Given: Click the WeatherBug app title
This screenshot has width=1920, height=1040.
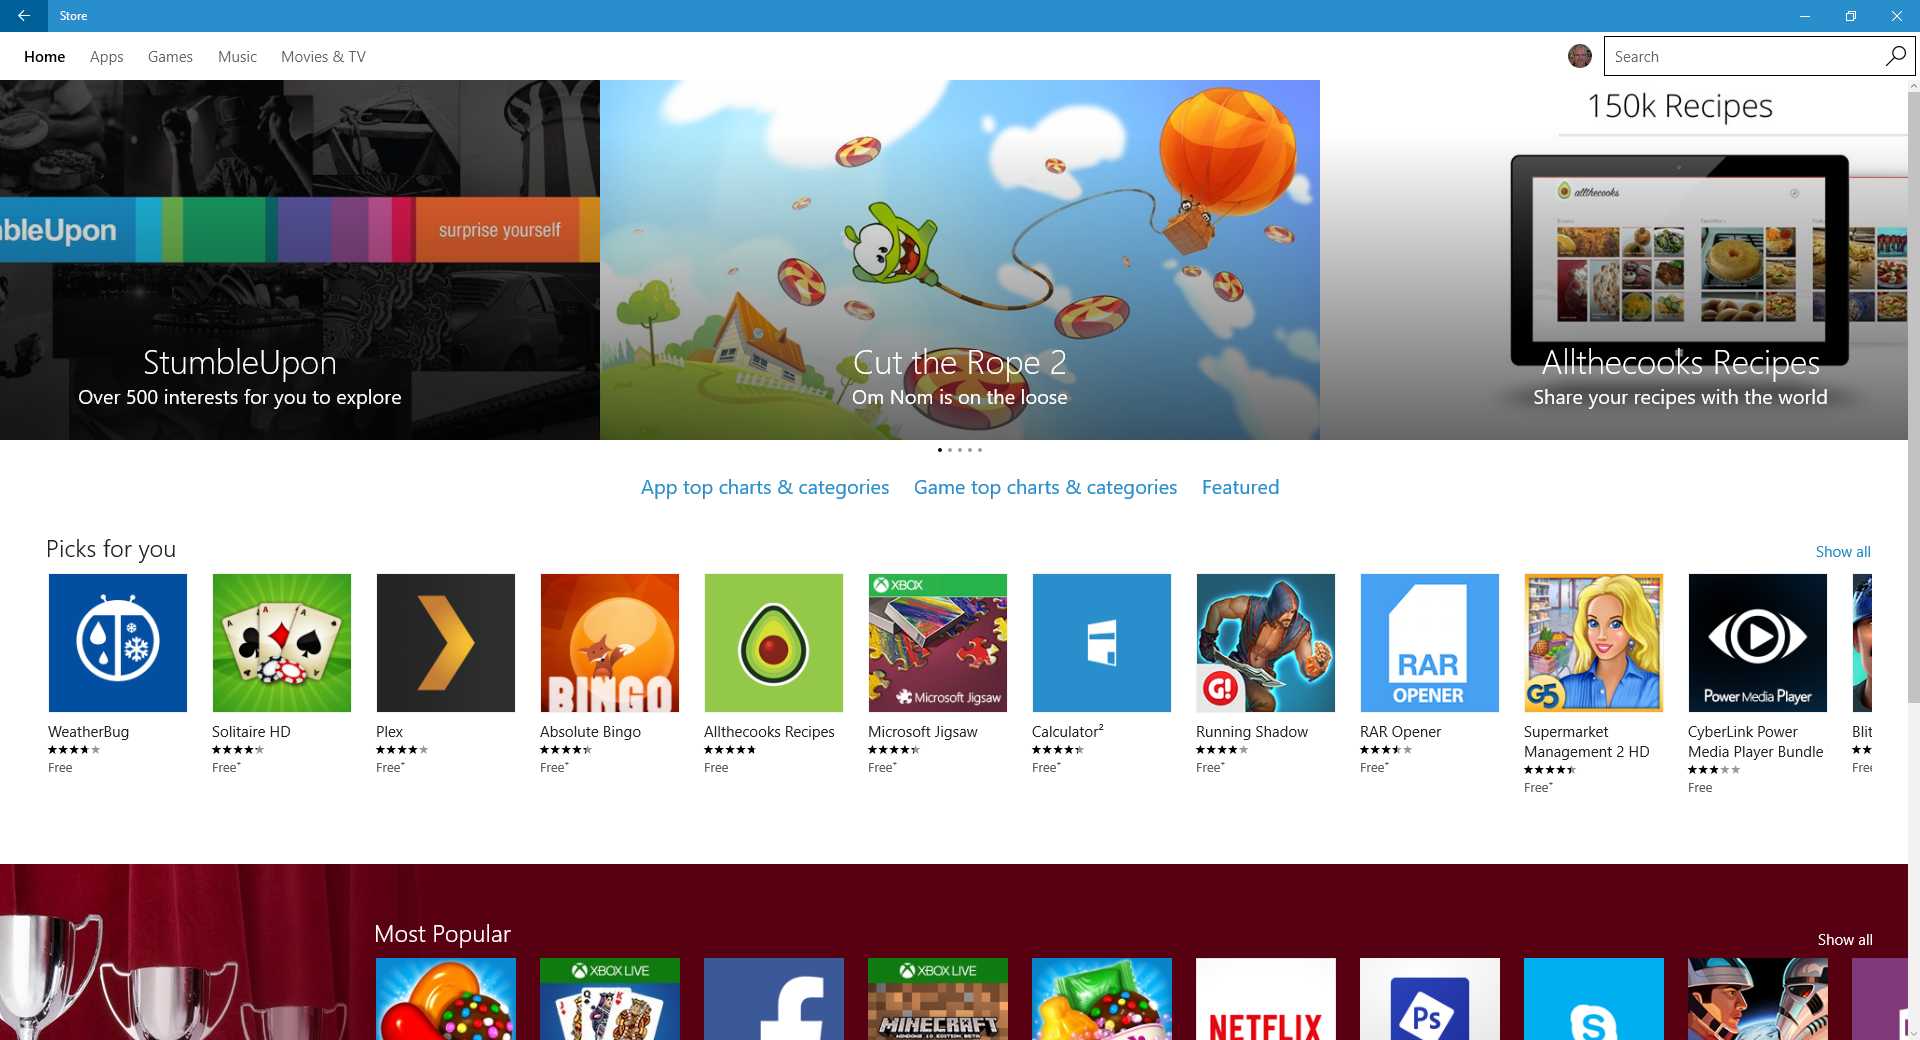Looking at the screenshot, I should [89, 732].
